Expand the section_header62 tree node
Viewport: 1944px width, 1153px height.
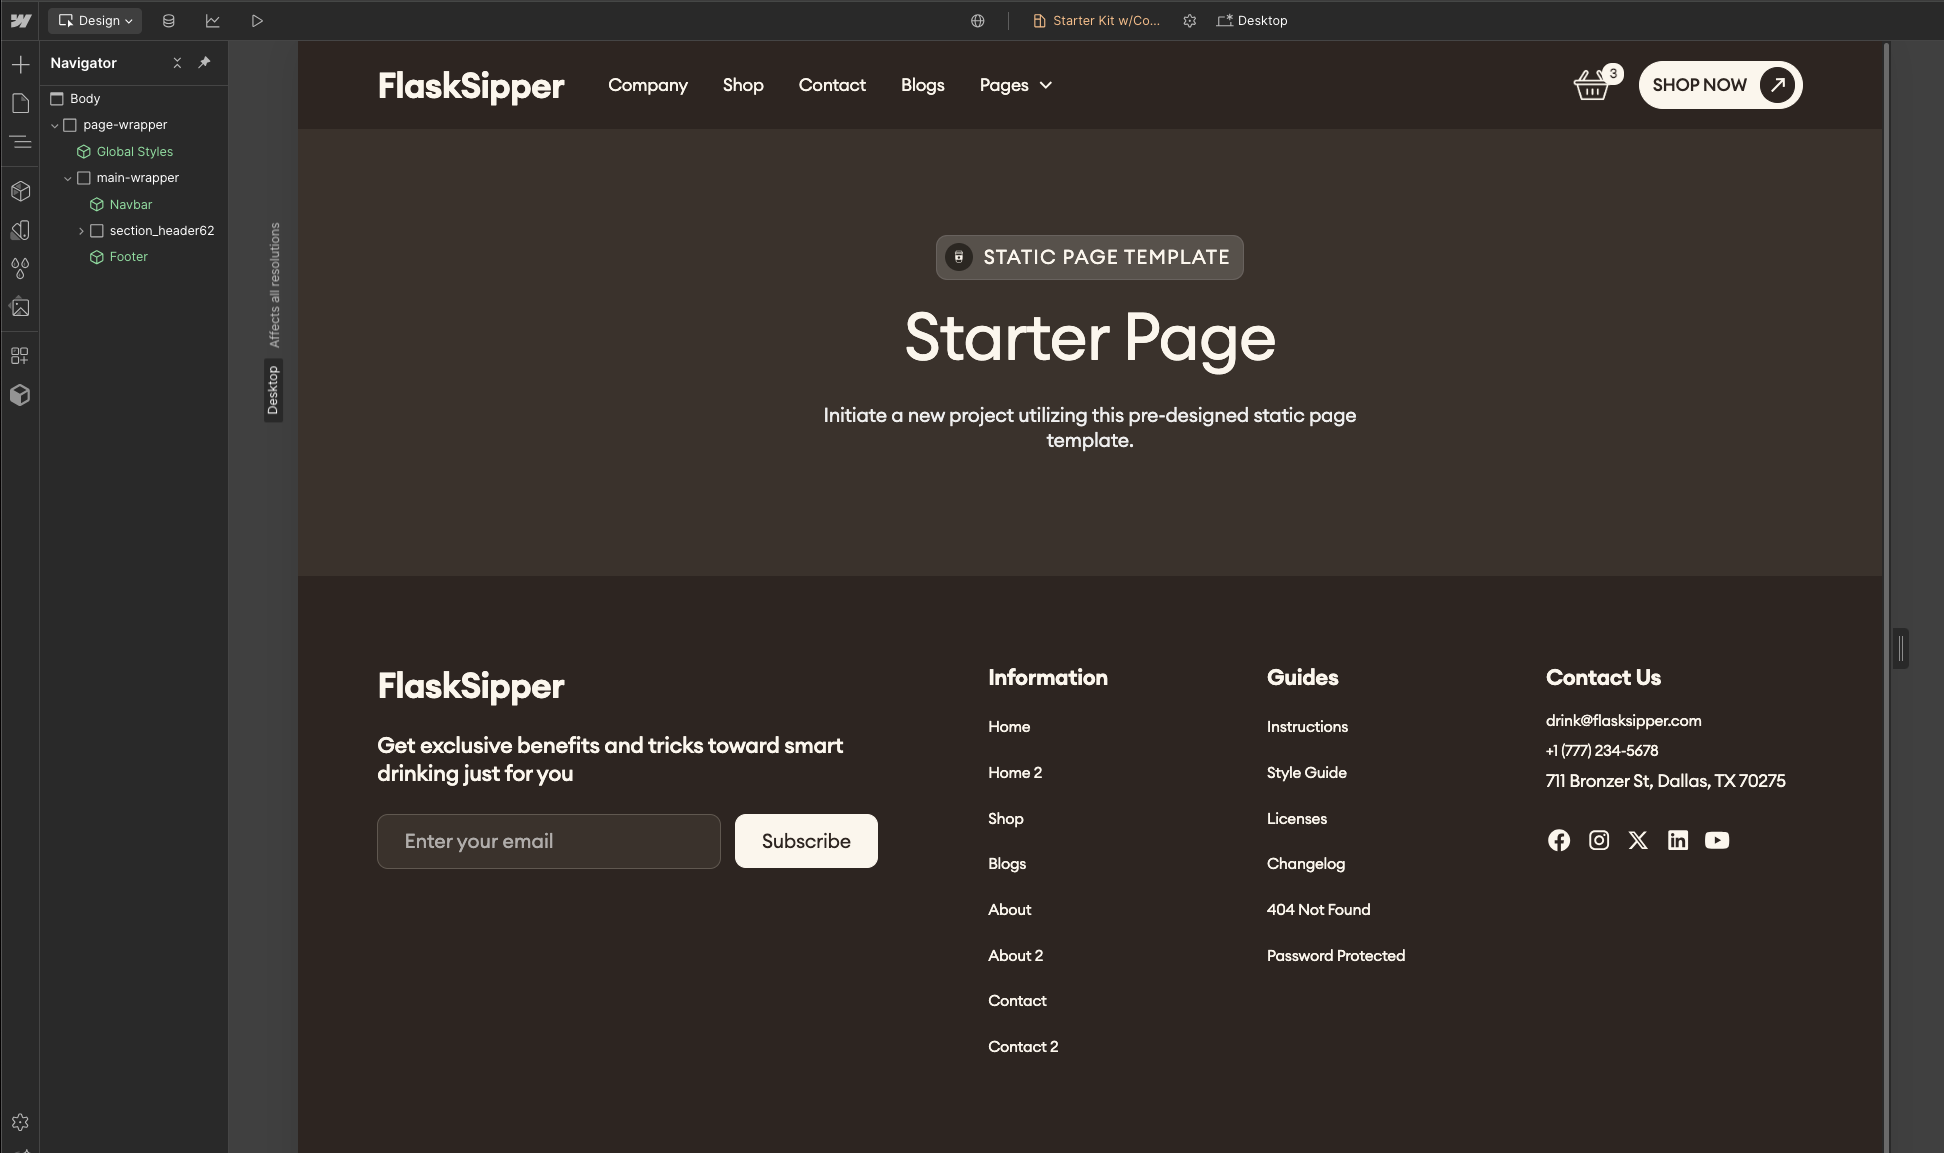81,231
